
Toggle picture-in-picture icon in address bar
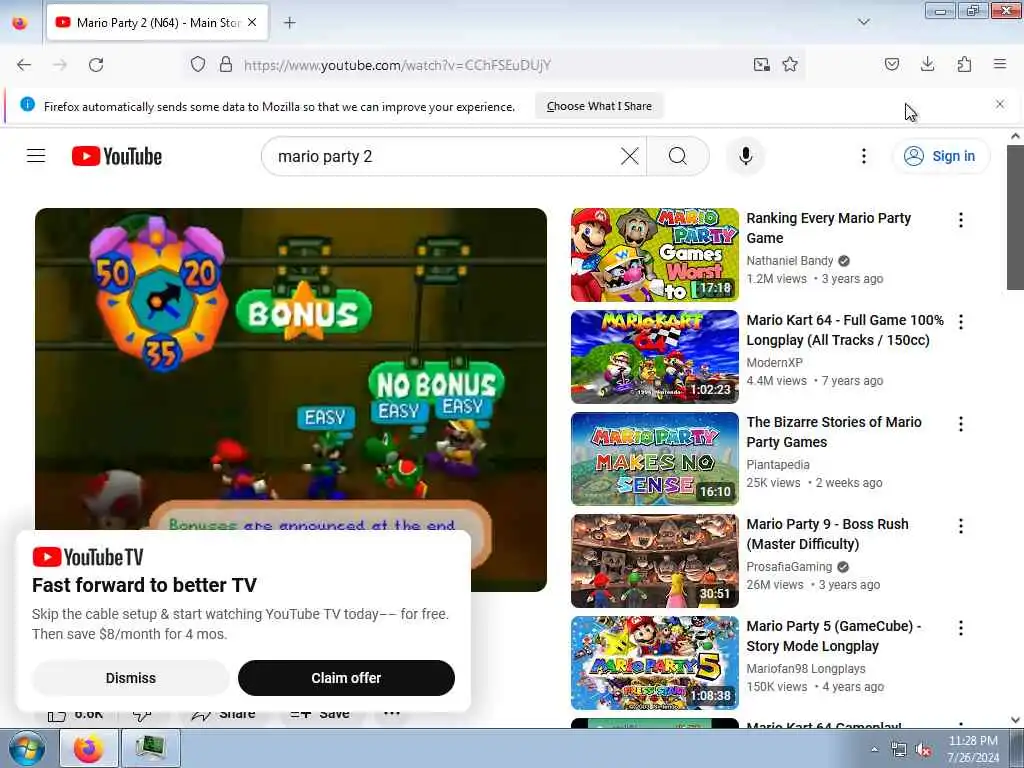click(x=761, y=65)
